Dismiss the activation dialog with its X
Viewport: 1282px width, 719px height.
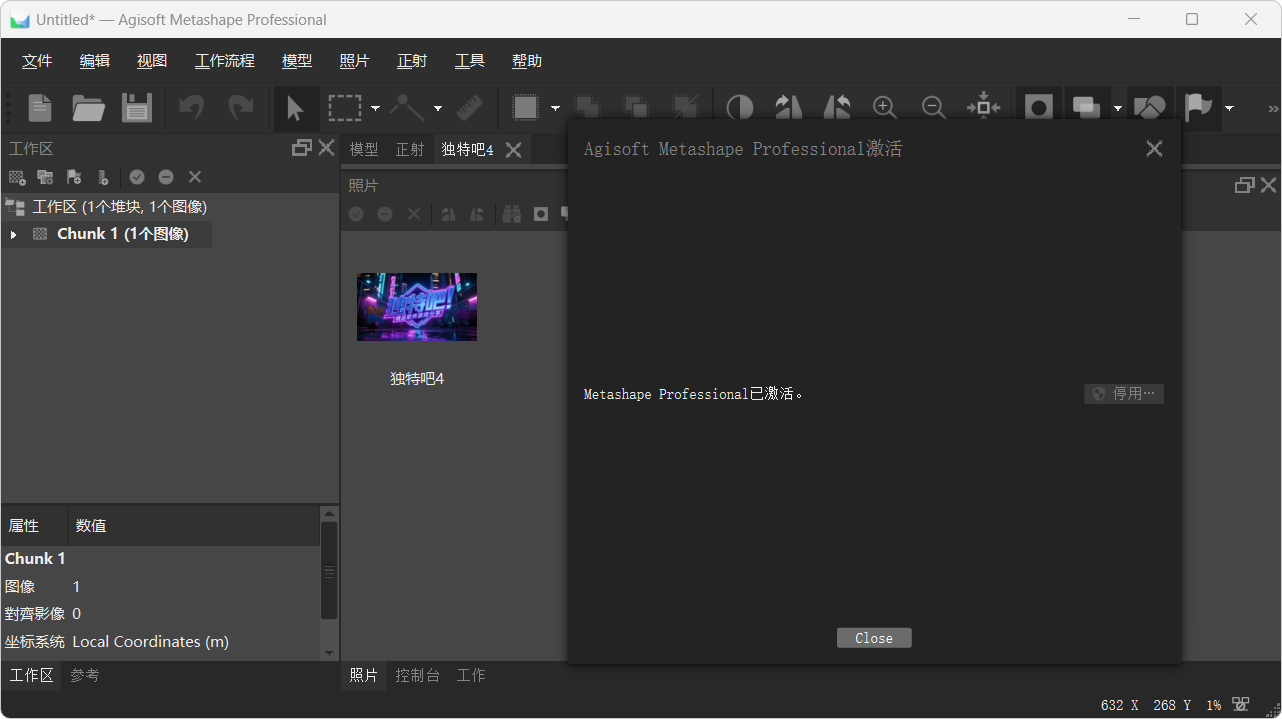tap(1154, 149)
